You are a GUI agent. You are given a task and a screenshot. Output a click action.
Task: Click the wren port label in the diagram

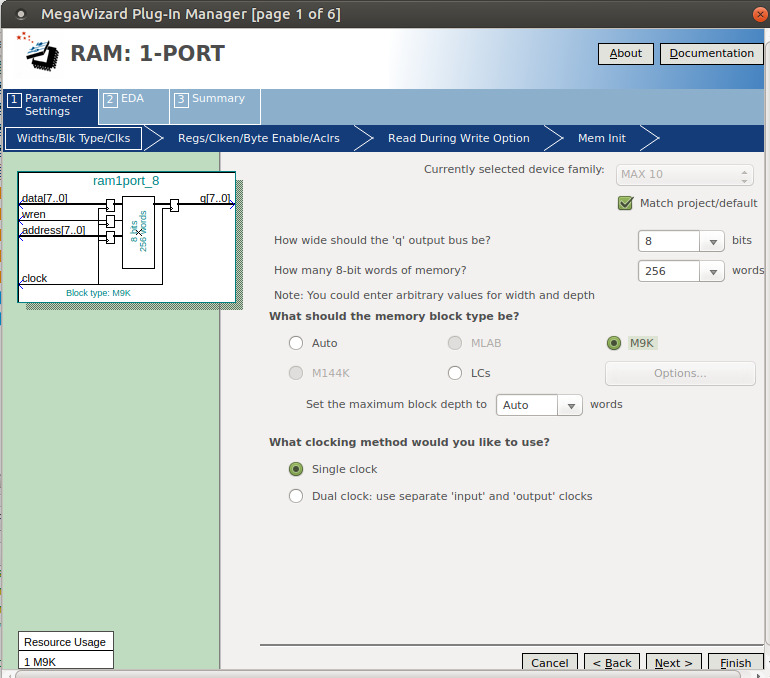tap(34, 214)
